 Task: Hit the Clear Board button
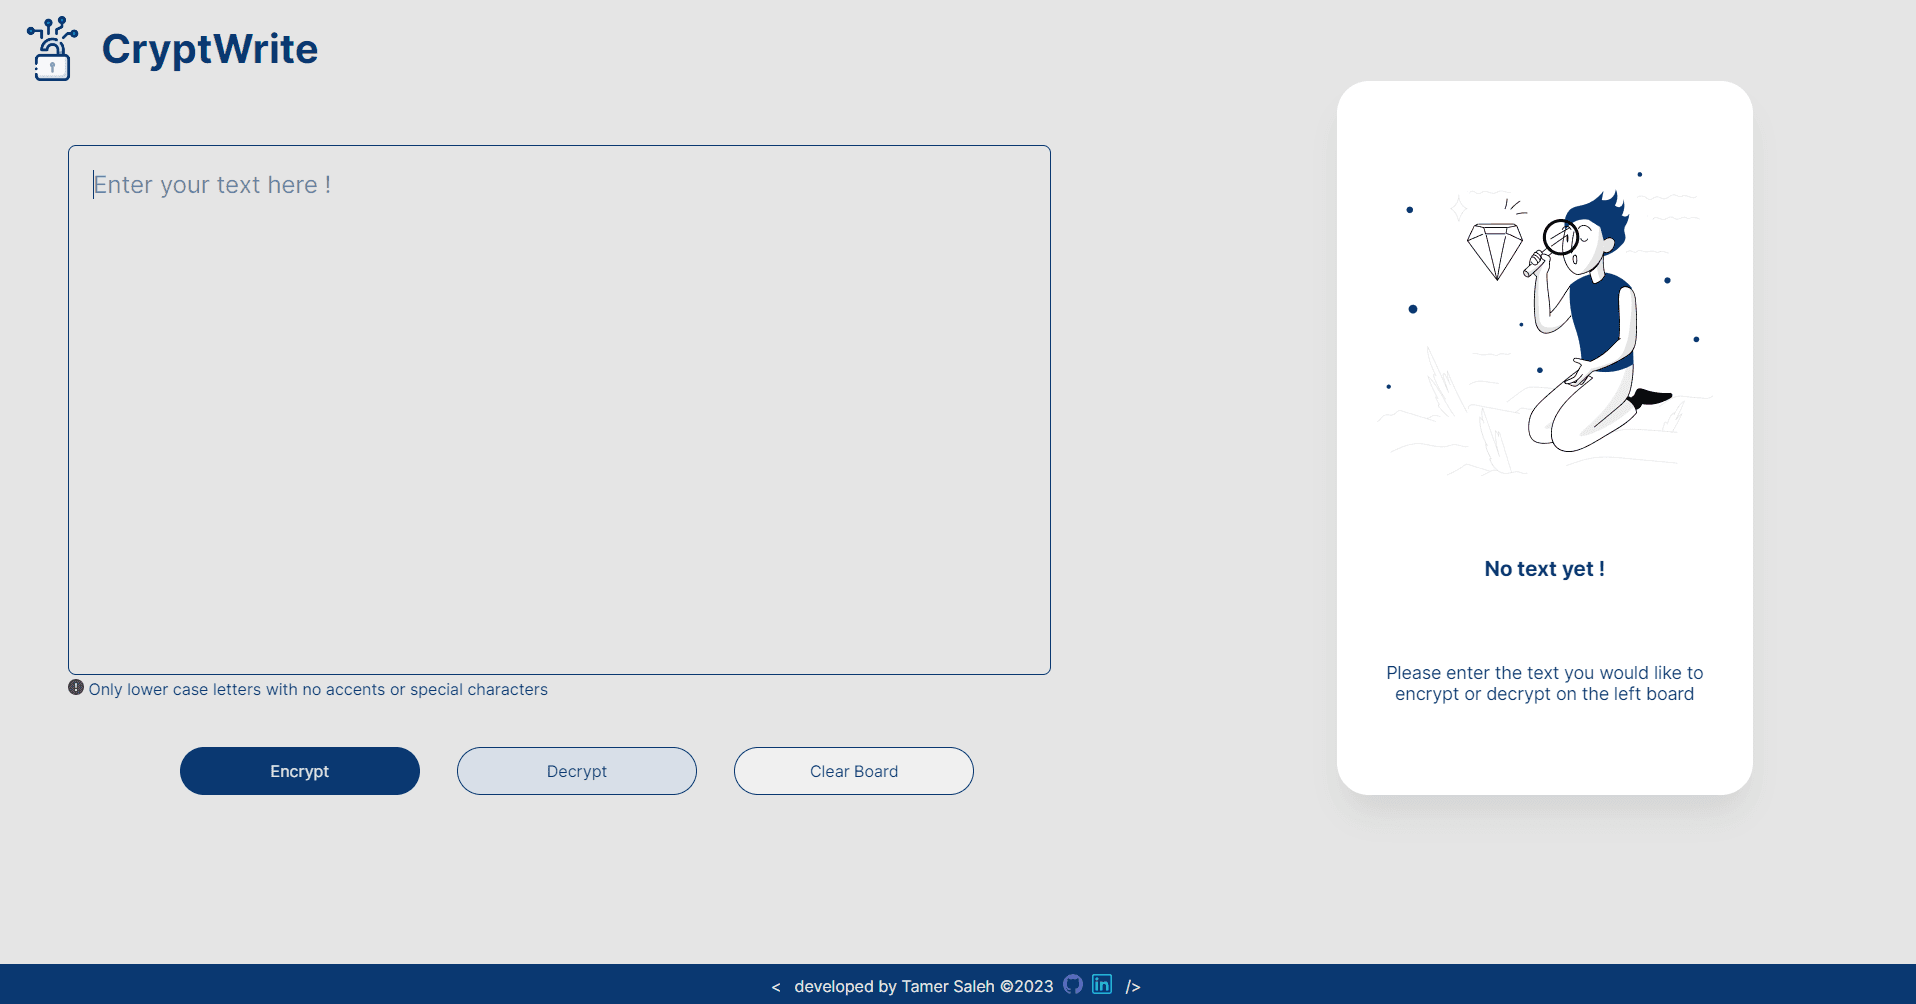[853, 771]
